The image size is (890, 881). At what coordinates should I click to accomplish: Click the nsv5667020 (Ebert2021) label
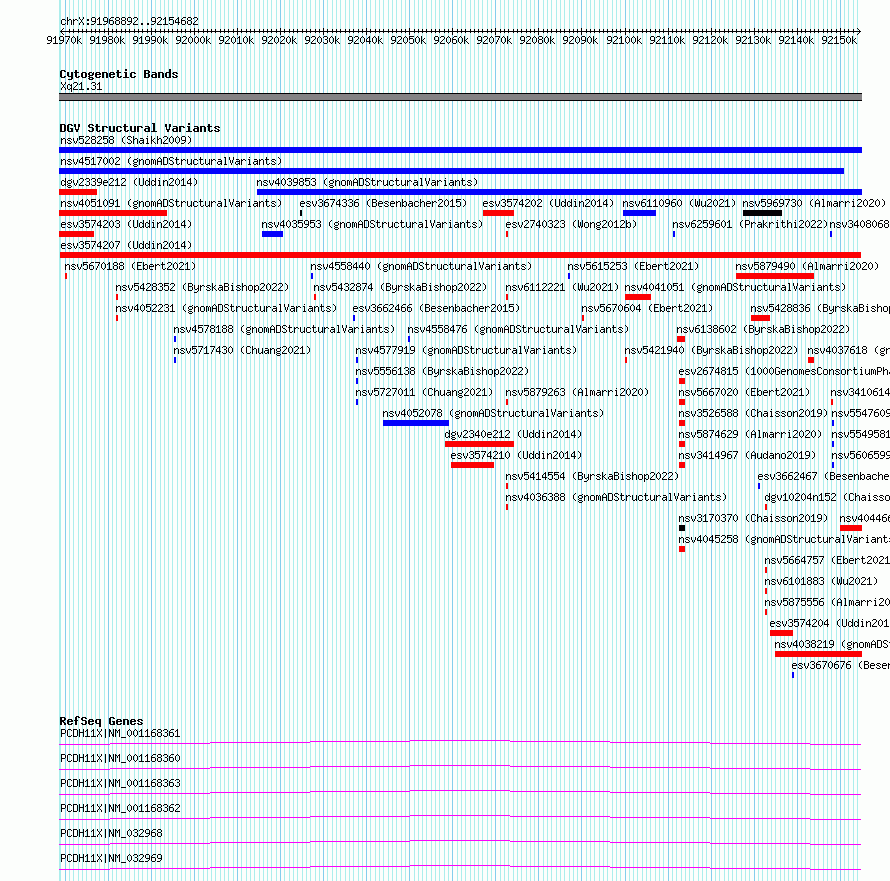click(744, 392)
